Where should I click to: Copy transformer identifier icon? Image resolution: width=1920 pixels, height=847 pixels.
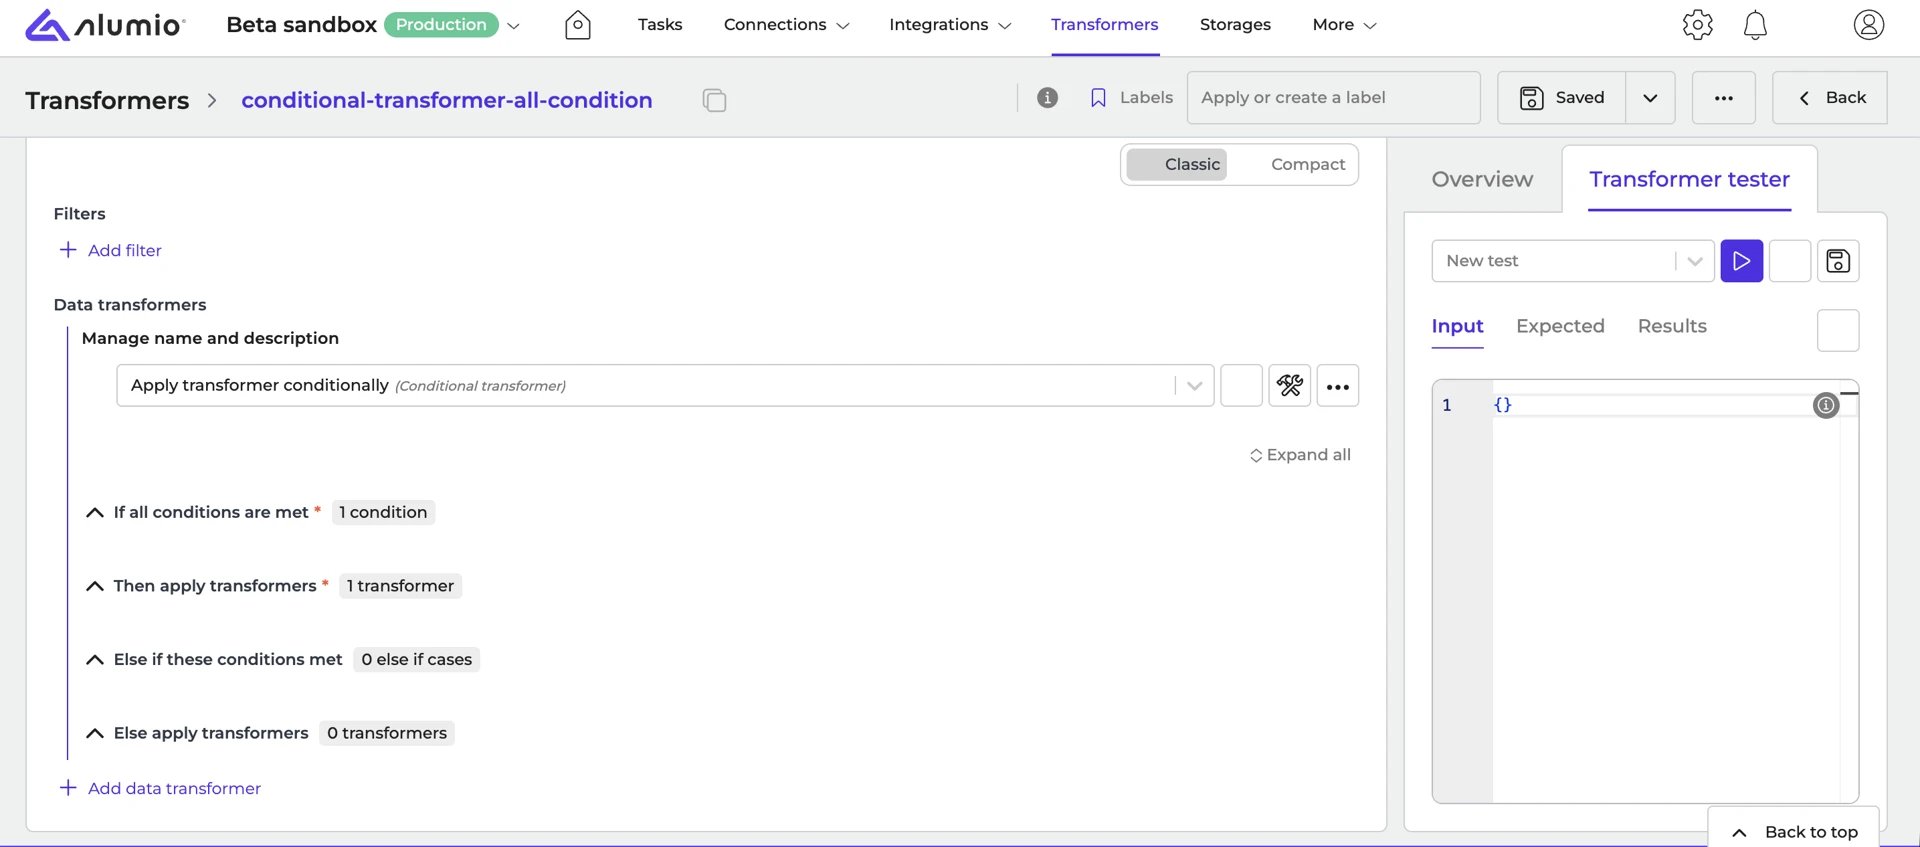tap(714, 100)
